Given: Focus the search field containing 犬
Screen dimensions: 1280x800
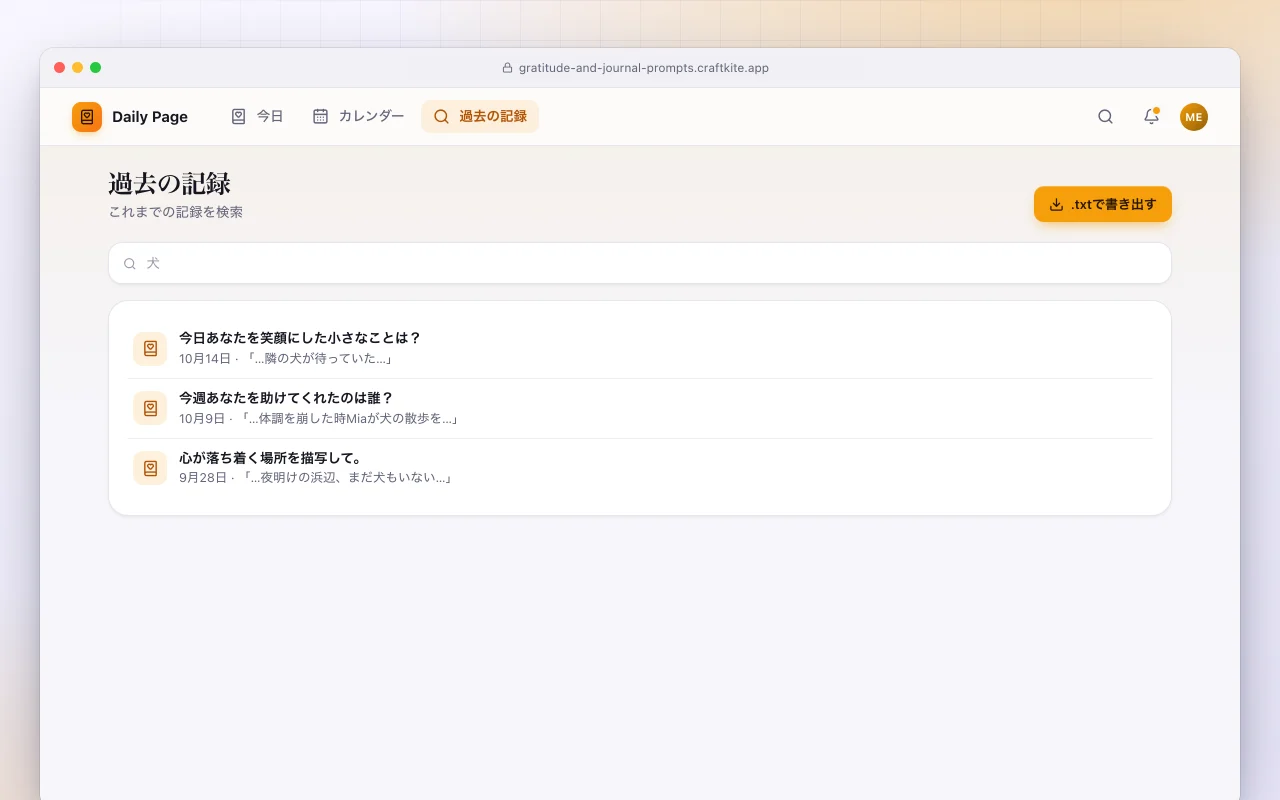Looking at the screenshot, I should coord(640,263).
